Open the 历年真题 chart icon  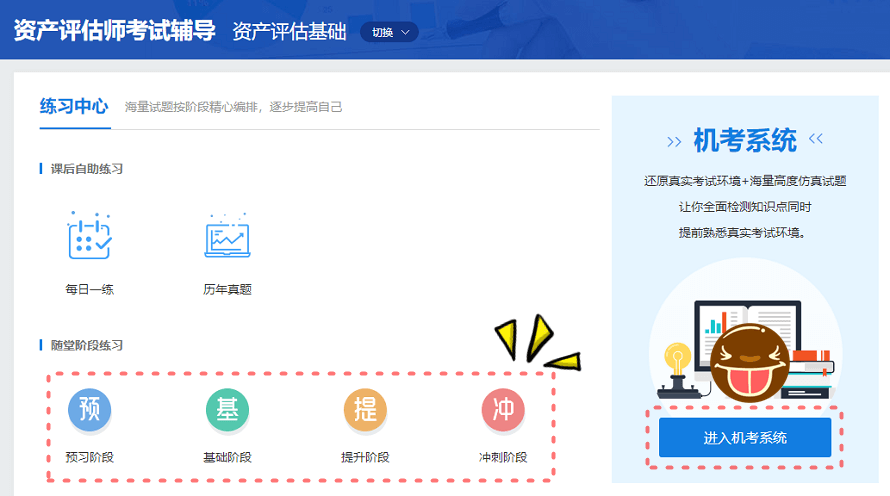click(227, 236)
